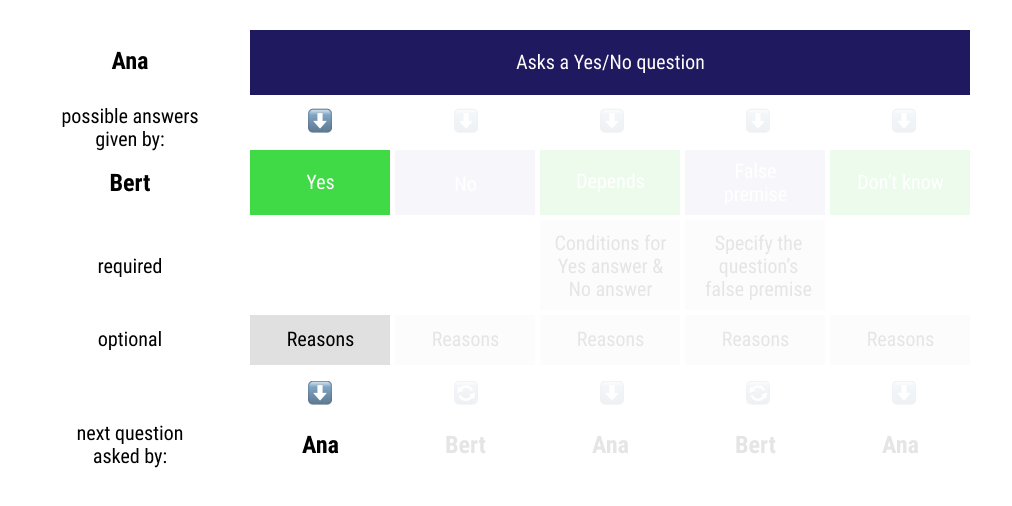The width and height of the screenshot is (1012, 506).
Task: Pick the Don't know answer box
Action: click(900, 183)
